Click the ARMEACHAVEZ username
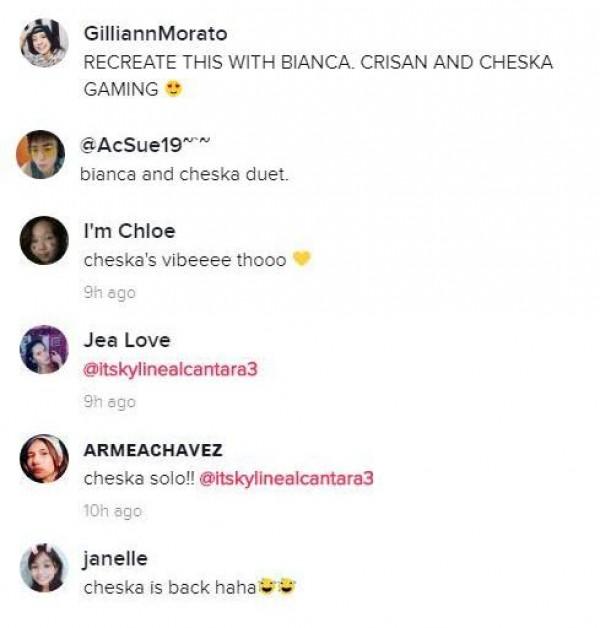The height and width of the screenshot is (628, 600). tap(153, 450)
